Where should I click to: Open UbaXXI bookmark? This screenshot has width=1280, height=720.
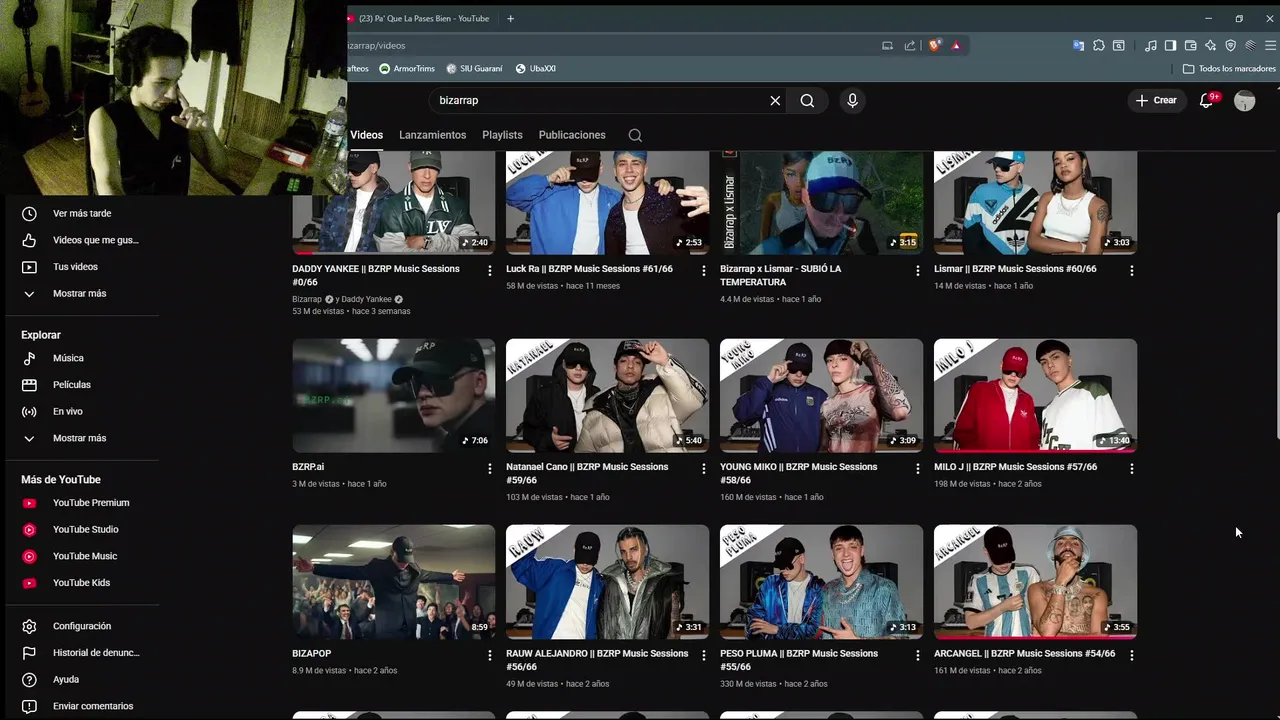(x=536, y=69)
